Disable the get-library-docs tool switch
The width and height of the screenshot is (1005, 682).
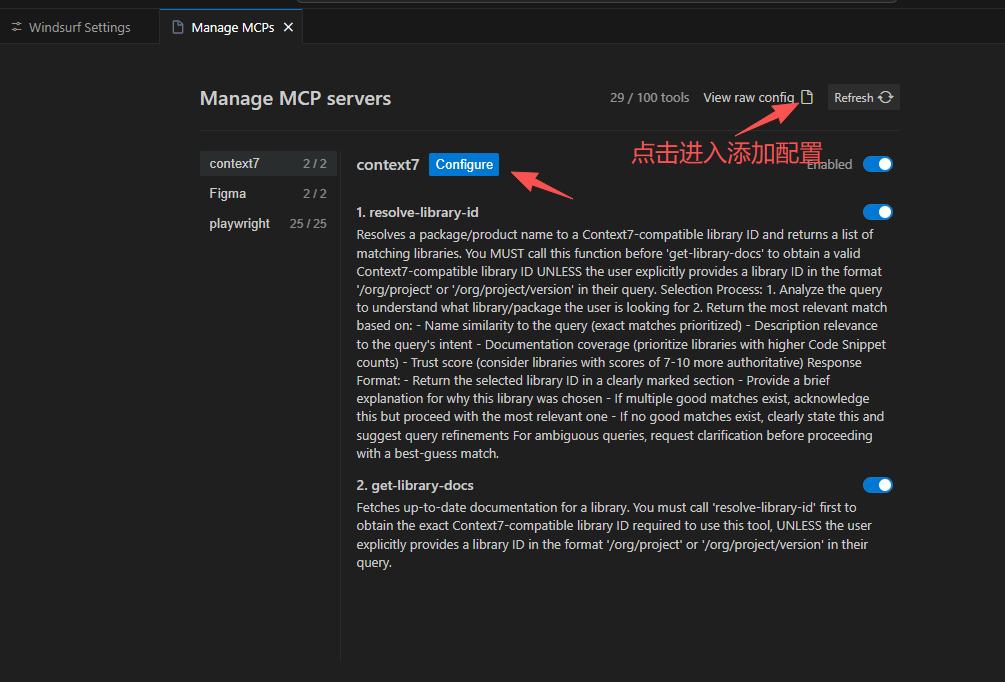(877, 485)
